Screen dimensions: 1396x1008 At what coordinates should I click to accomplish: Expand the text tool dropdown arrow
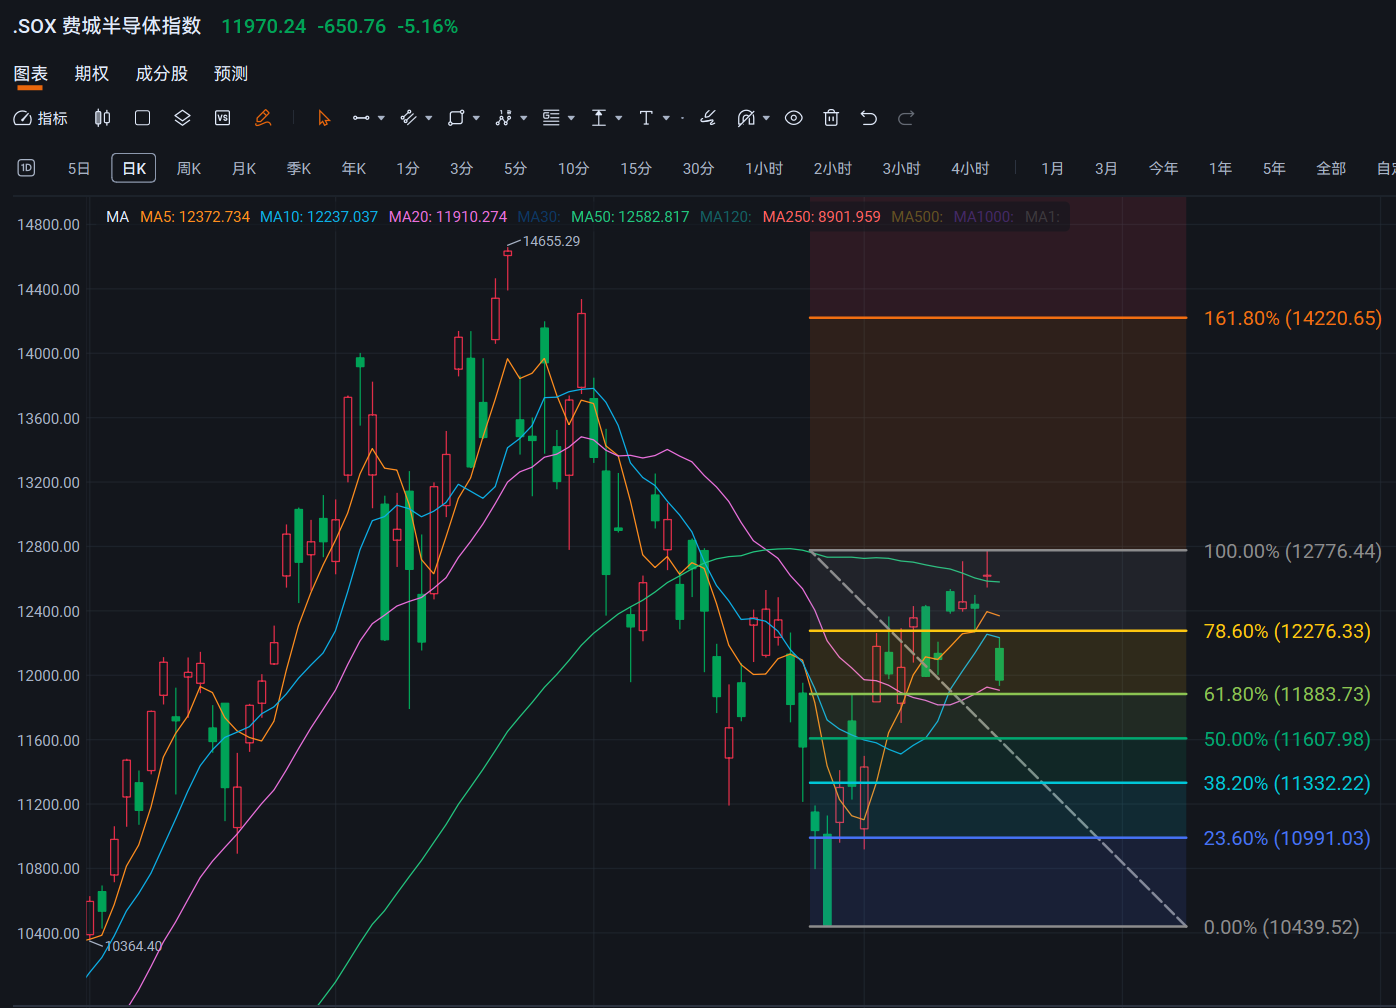point(666,118)
